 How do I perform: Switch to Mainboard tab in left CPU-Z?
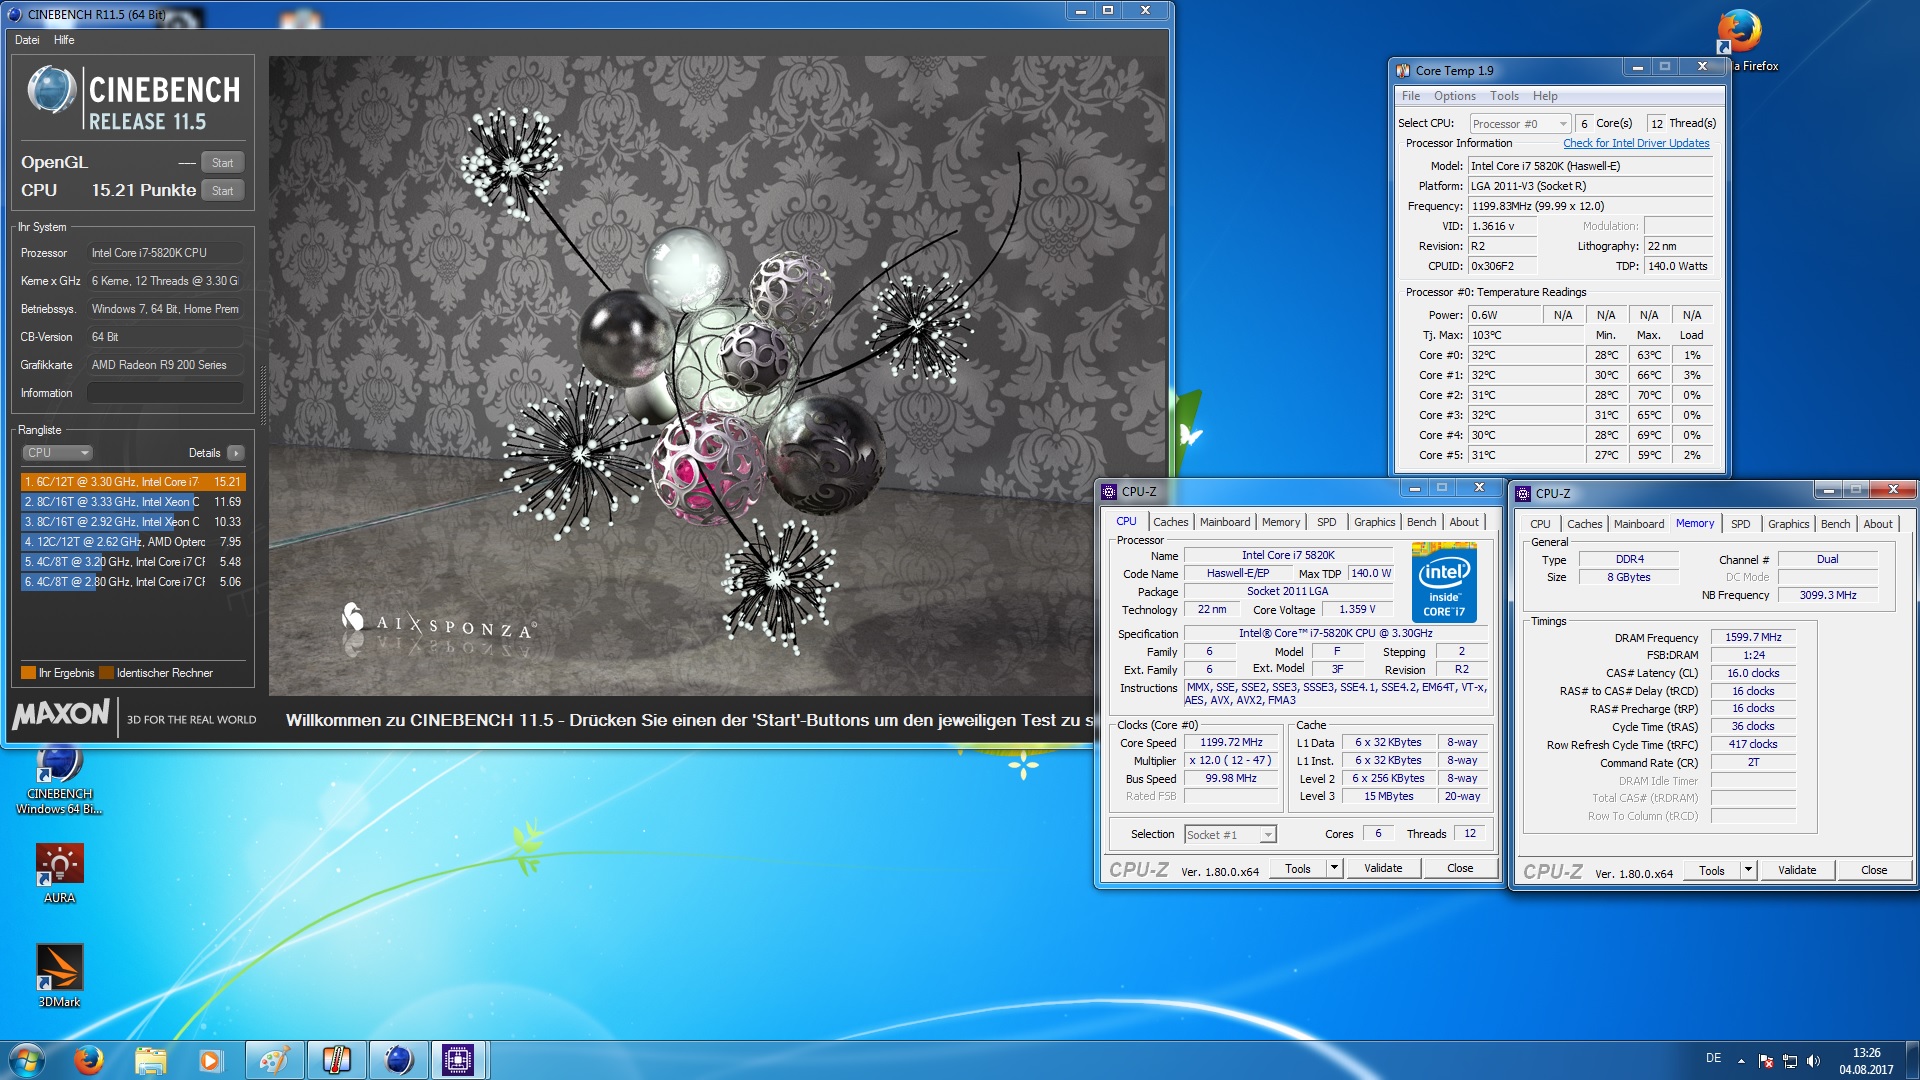point(1225,522)
